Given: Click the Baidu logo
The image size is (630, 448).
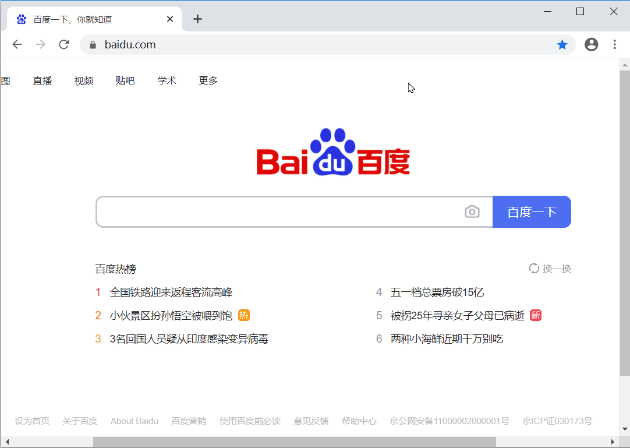Looking at the screenshot, I should 333,152.
